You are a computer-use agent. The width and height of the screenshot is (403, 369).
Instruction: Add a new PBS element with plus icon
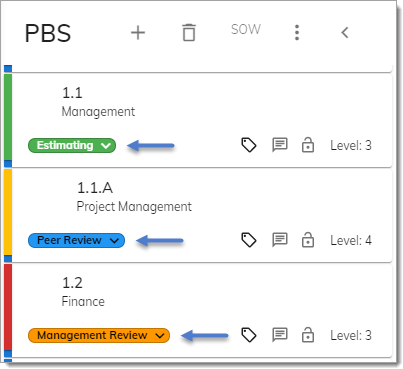138,33
